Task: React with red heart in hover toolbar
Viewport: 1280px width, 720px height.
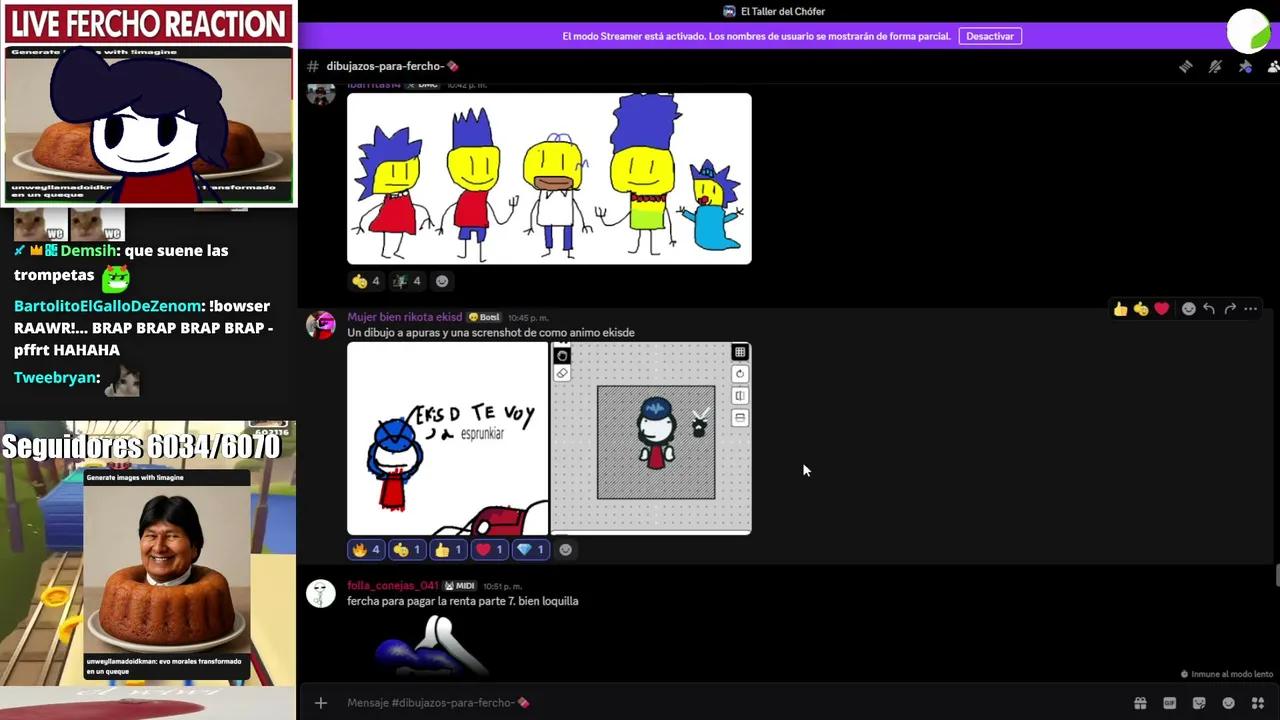Action: pyautogui.click(x=1161, y=309)
